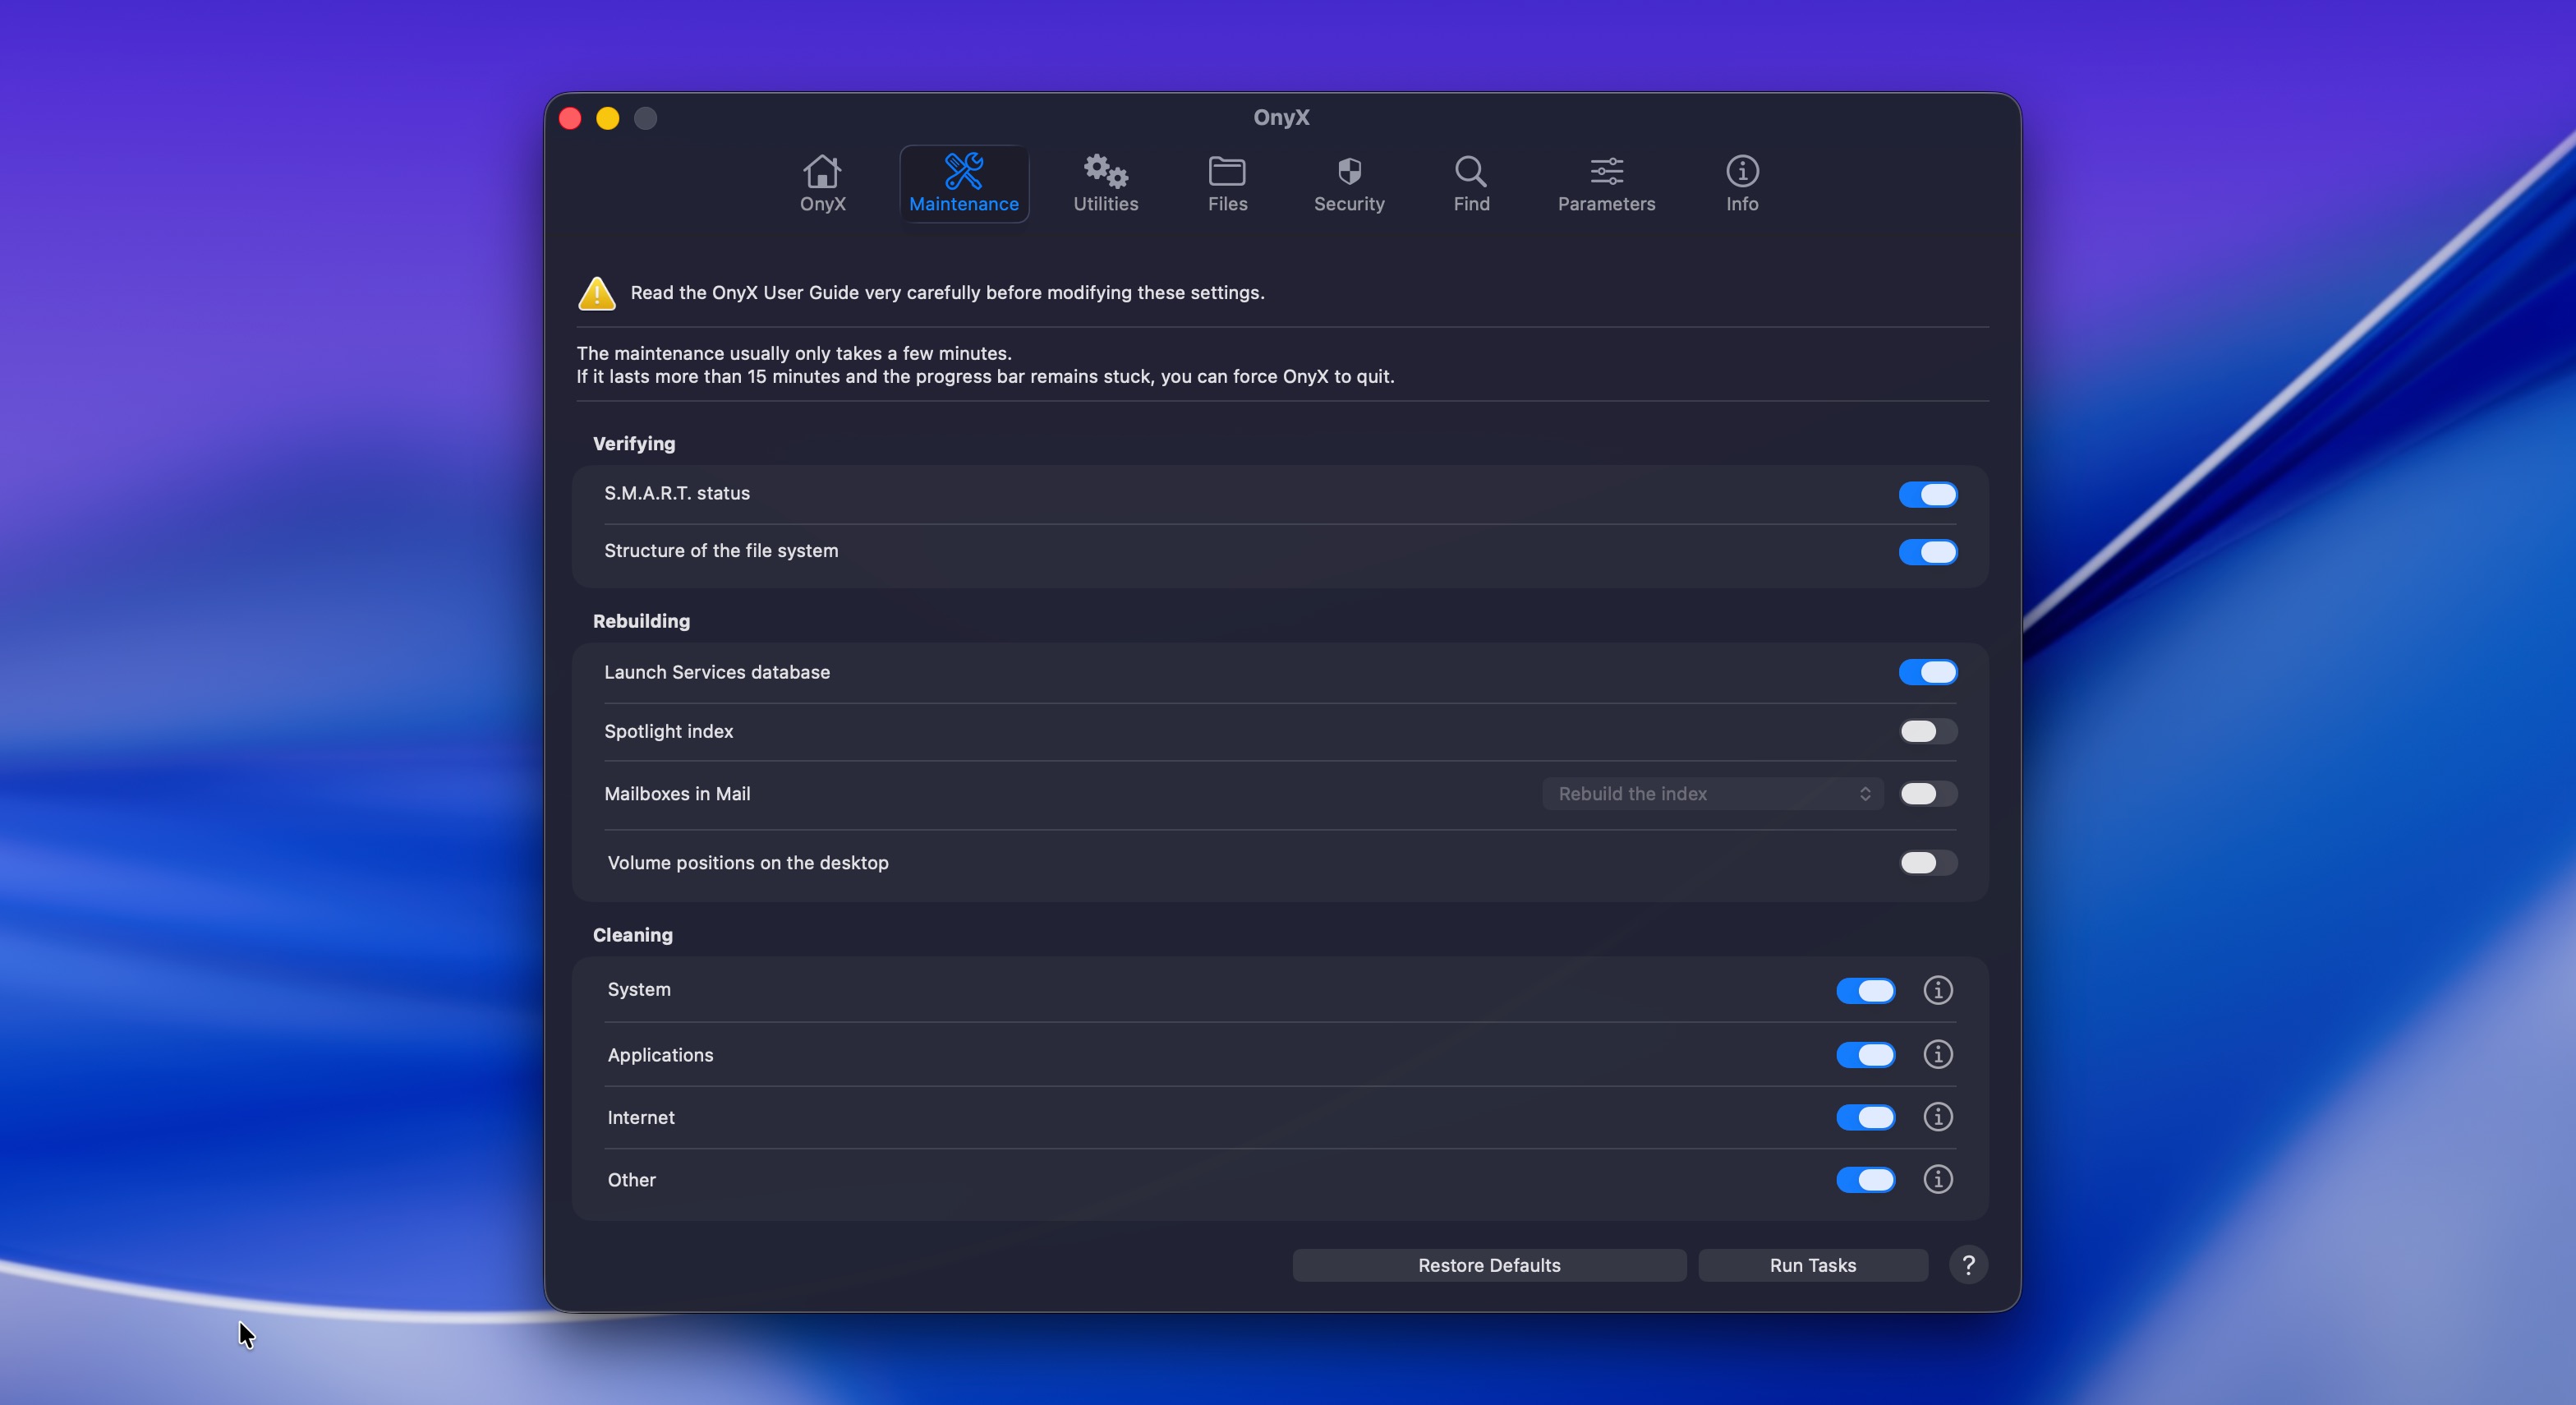Enable Volume positions on the desktop
The height and width of the screenshot is (1405, 2576).
(1927, 862)
